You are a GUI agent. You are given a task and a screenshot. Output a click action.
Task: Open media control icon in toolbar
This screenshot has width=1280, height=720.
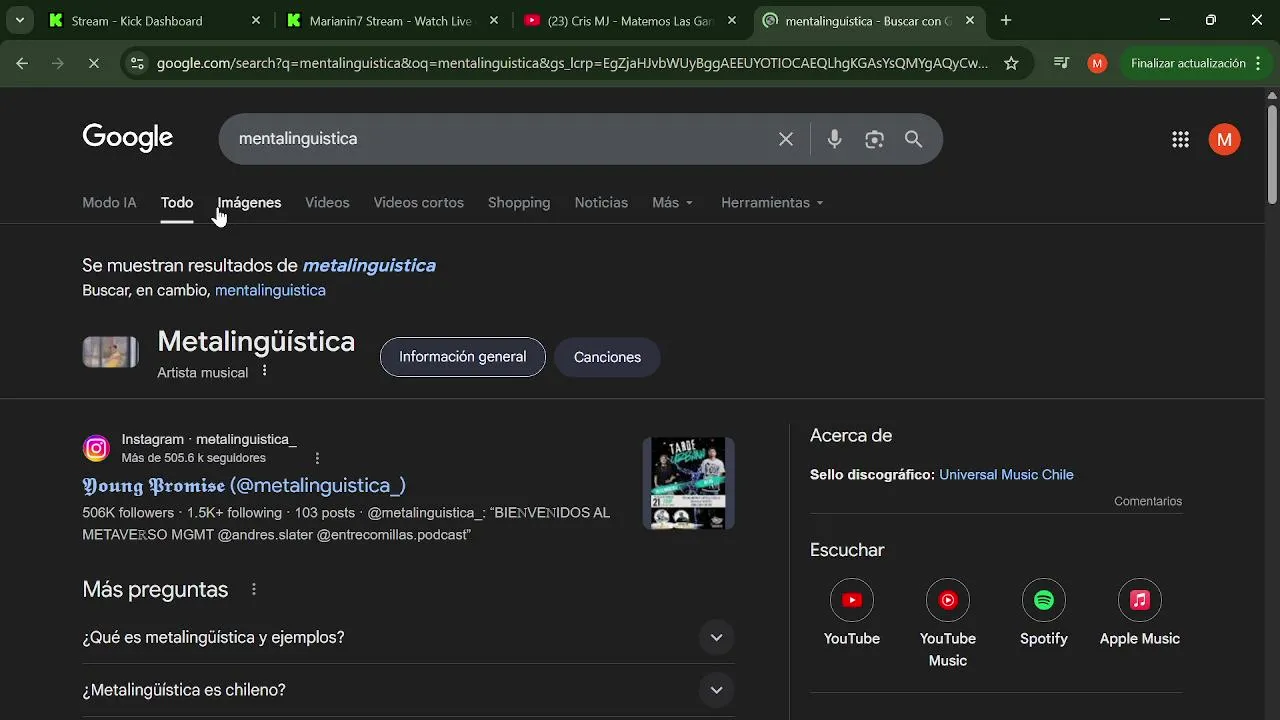click(x=1062, y=63)
